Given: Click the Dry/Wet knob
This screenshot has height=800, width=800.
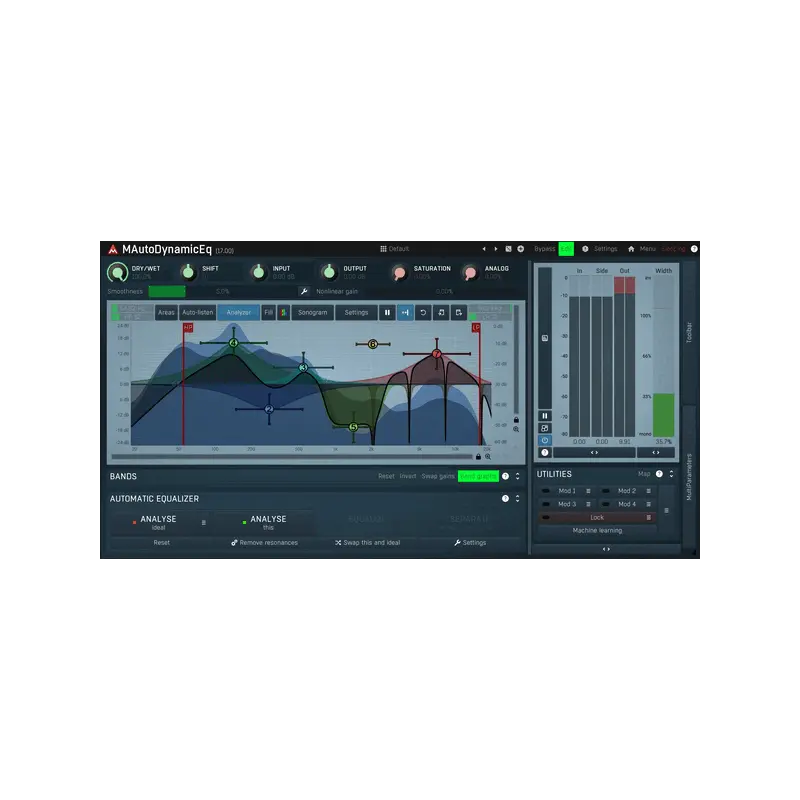Looking at the screenshot, I should click(117, 272).
